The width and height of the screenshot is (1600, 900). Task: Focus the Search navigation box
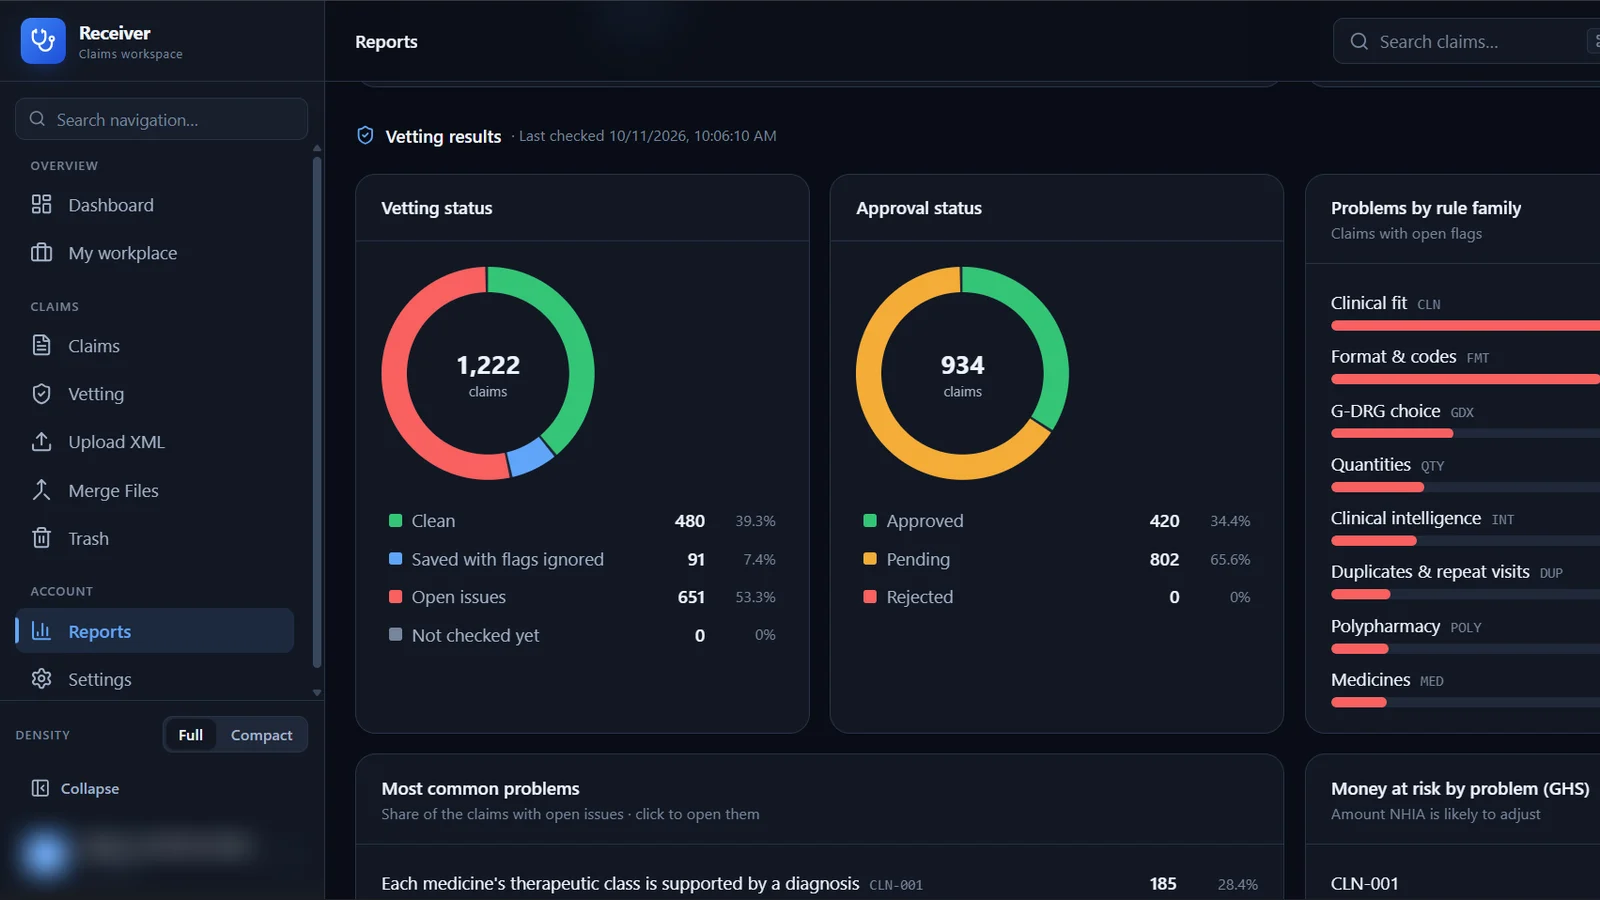[161, 119]
